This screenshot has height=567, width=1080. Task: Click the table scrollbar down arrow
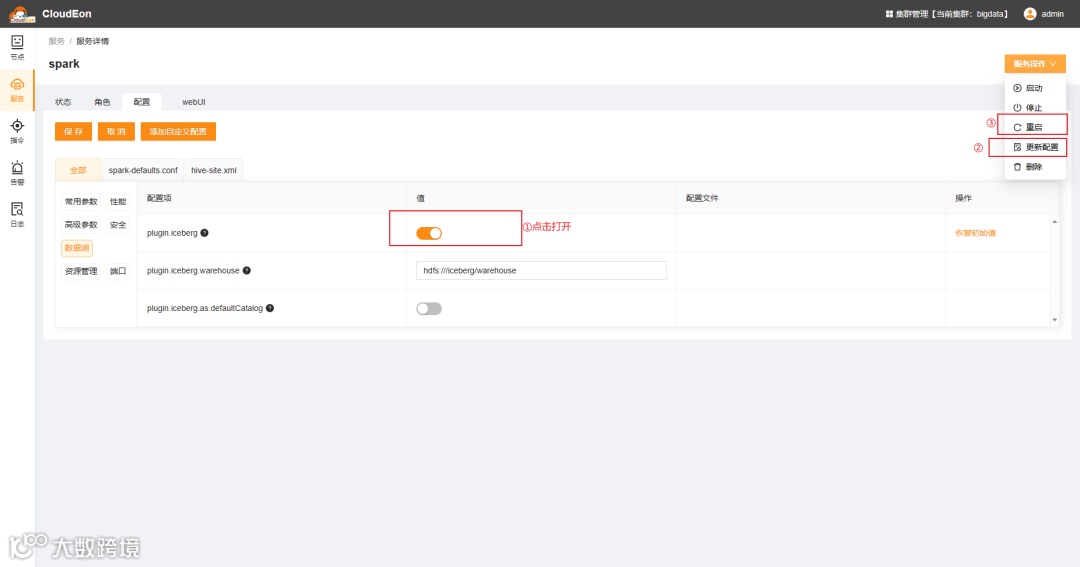1055,320
